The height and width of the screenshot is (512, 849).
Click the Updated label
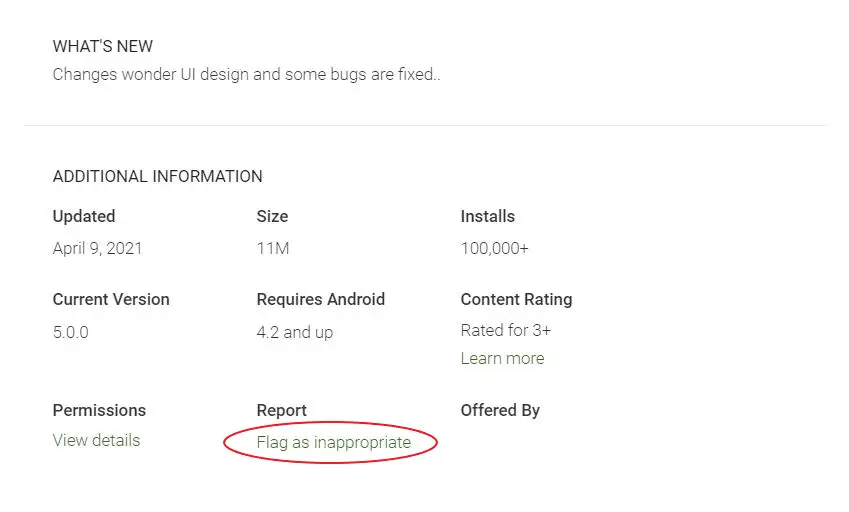coord(84,216)
